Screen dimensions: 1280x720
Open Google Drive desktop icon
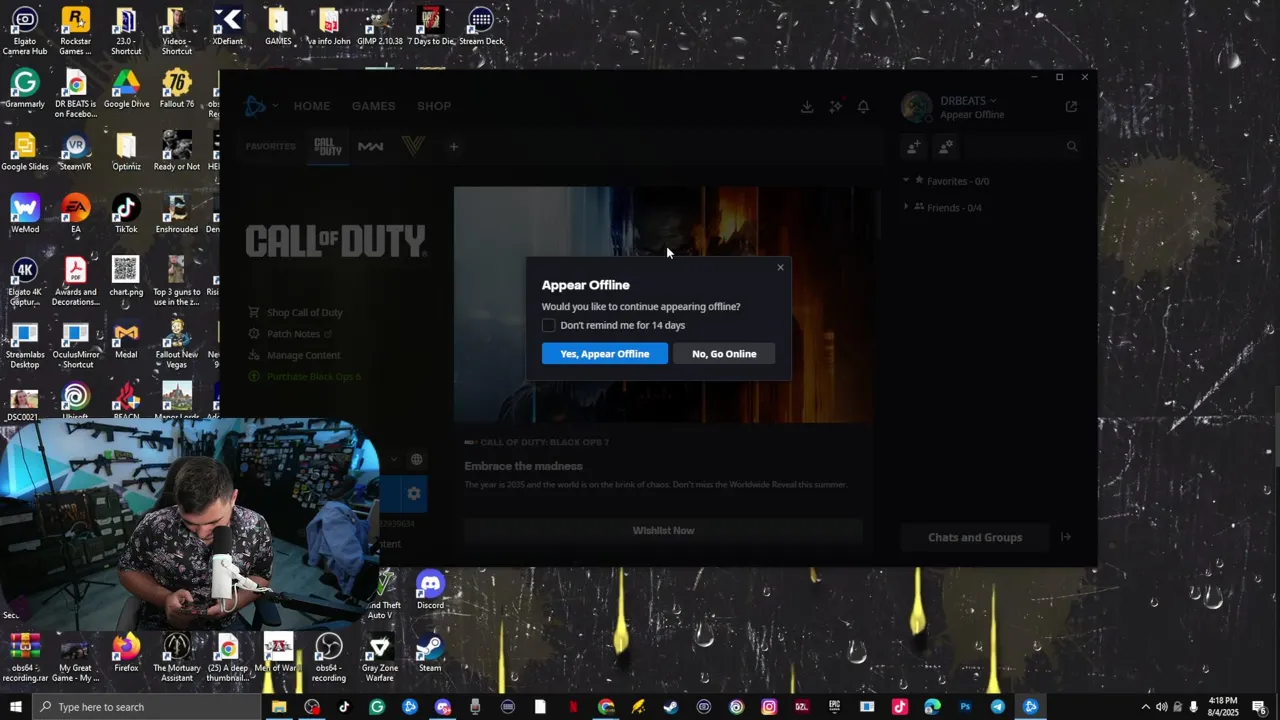pyautogui.click(x=126, y=89)
